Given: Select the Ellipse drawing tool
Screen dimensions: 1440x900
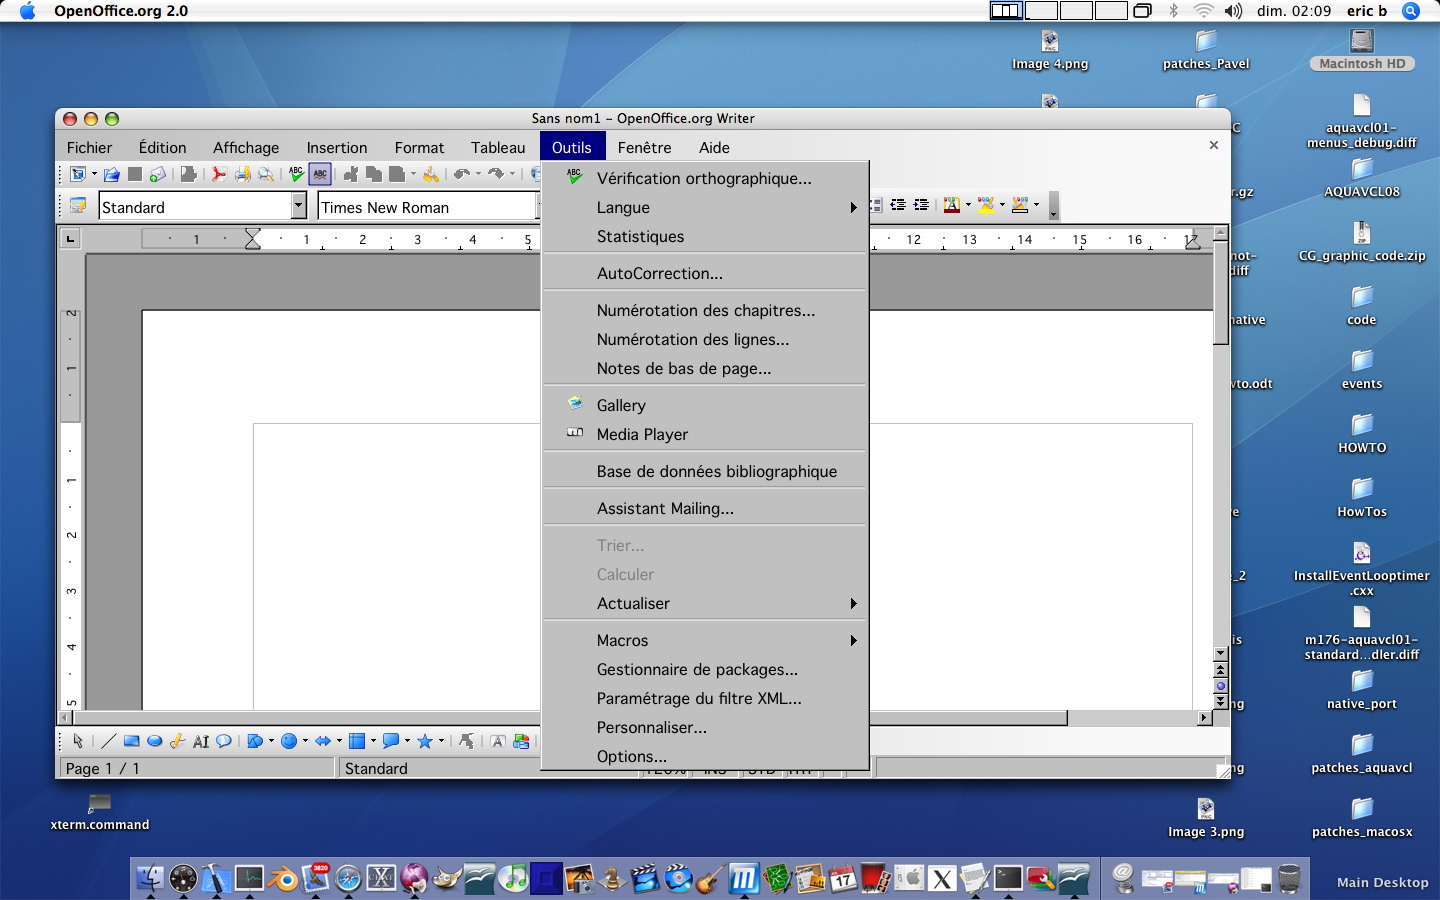Looking at the screenshot, I should tap(154, 741).
